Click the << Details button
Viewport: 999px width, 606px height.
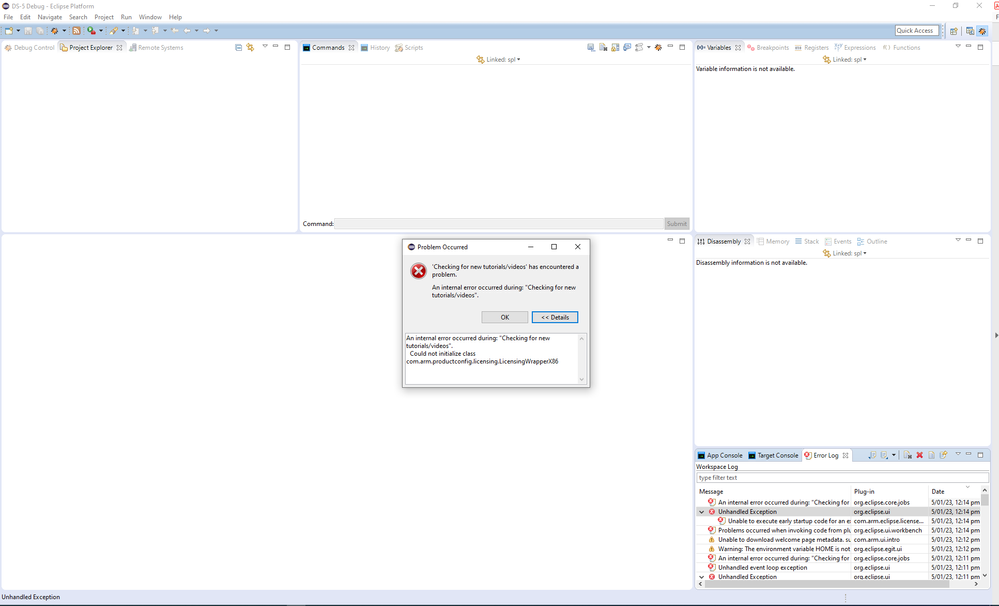[555, 317]
